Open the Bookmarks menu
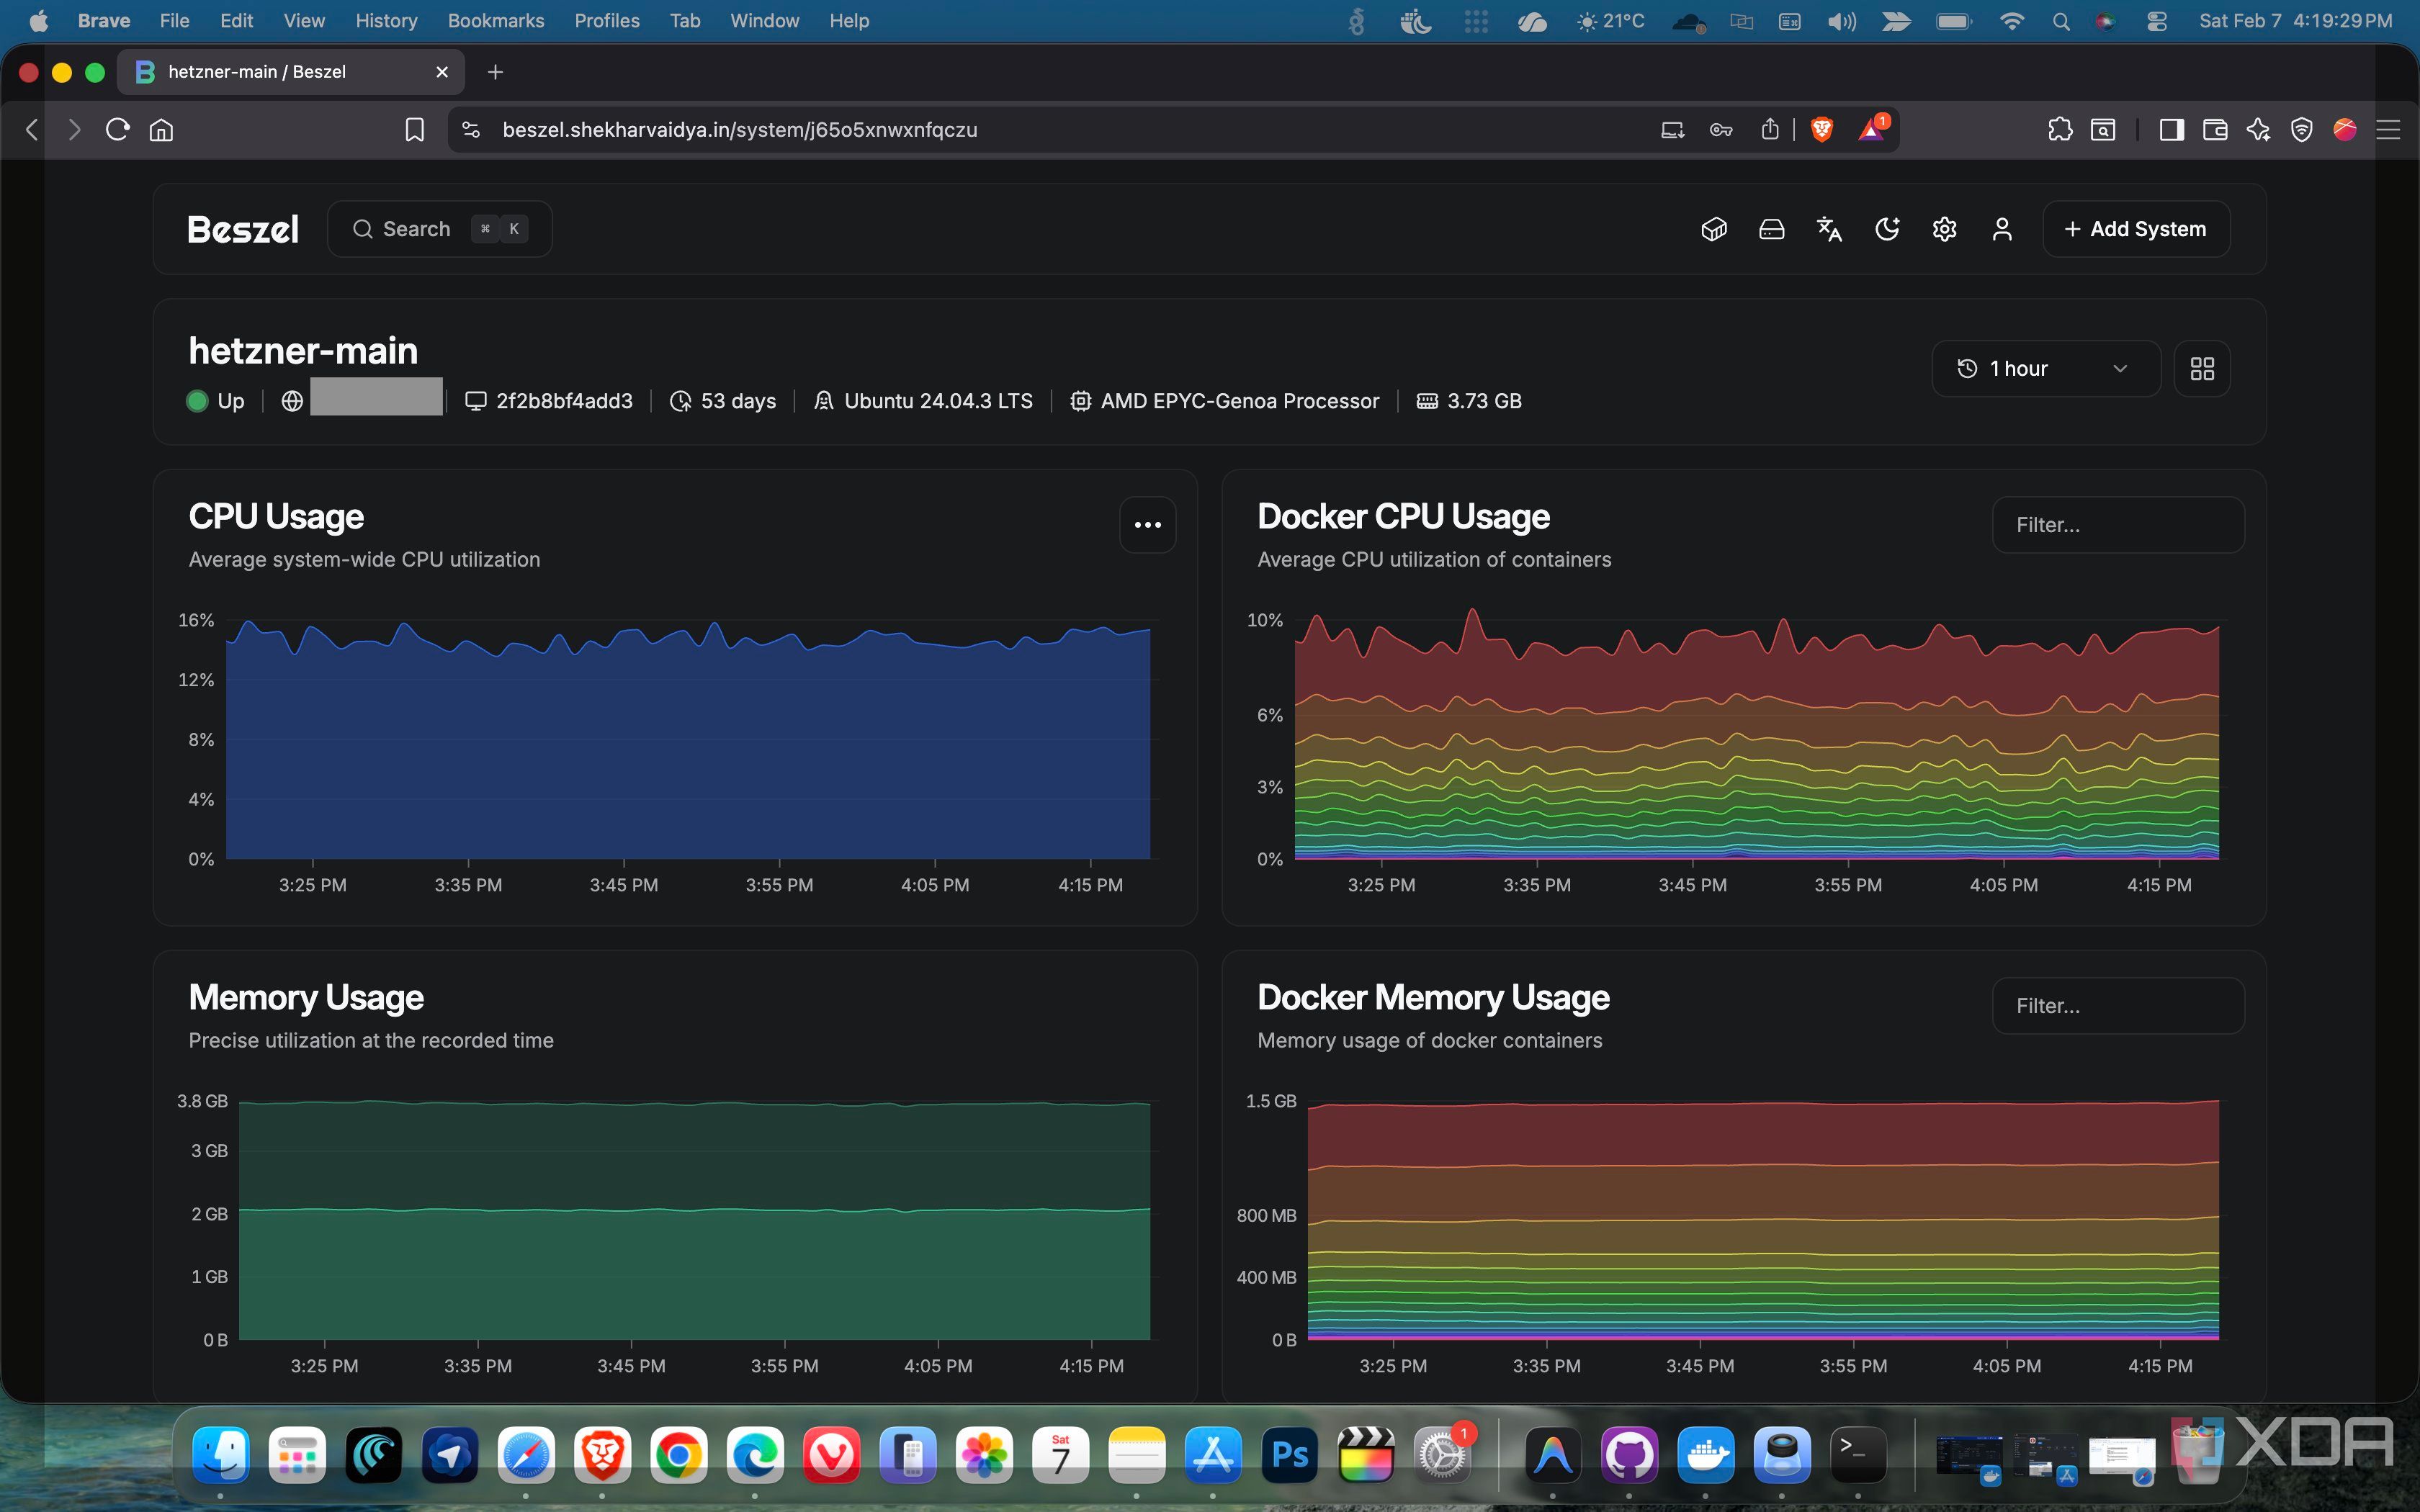The width and height of the screenshot is (2420, 1512). (x=496, y=21)
